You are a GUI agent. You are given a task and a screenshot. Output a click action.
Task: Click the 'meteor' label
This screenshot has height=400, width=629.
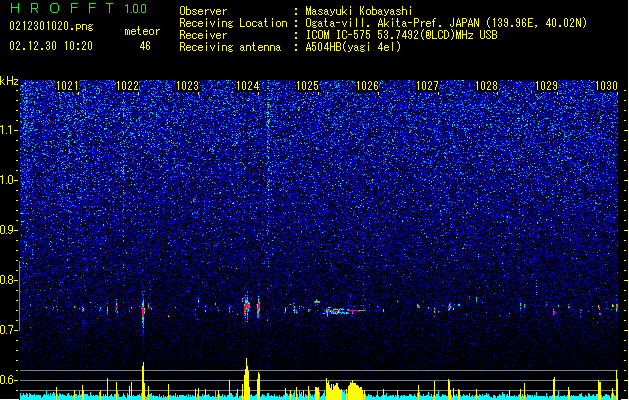142,31
